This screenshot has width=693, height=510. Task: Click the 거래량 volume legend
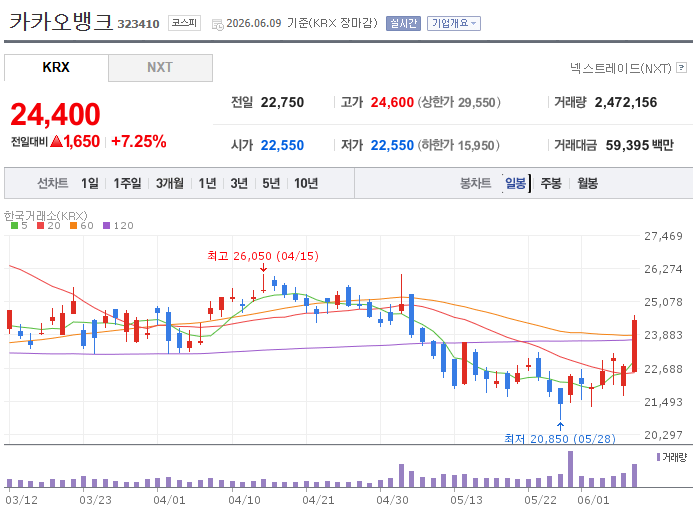[672, 457]
